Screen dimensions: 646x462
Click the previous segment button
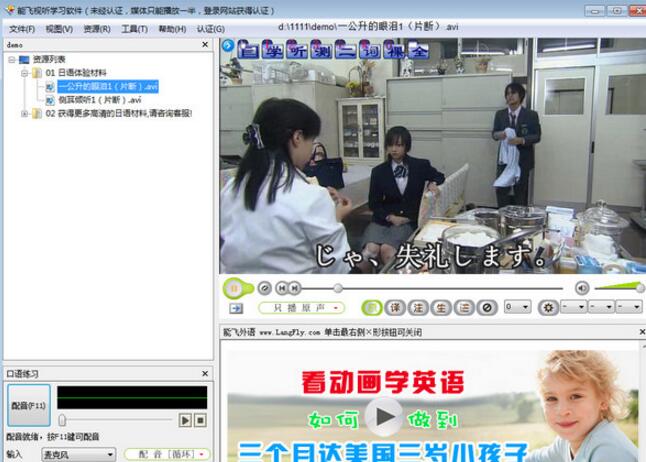click(282, 288)
